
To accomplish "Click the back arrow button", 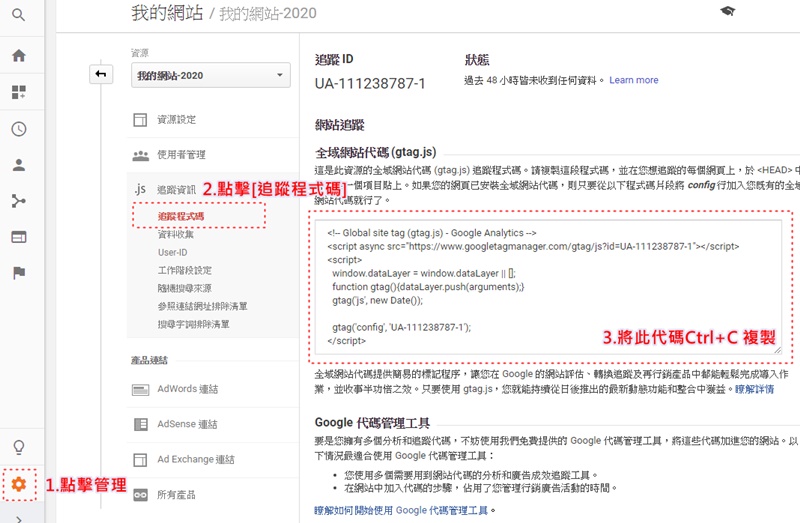I will pyautogui.click(x=101, y=74).
